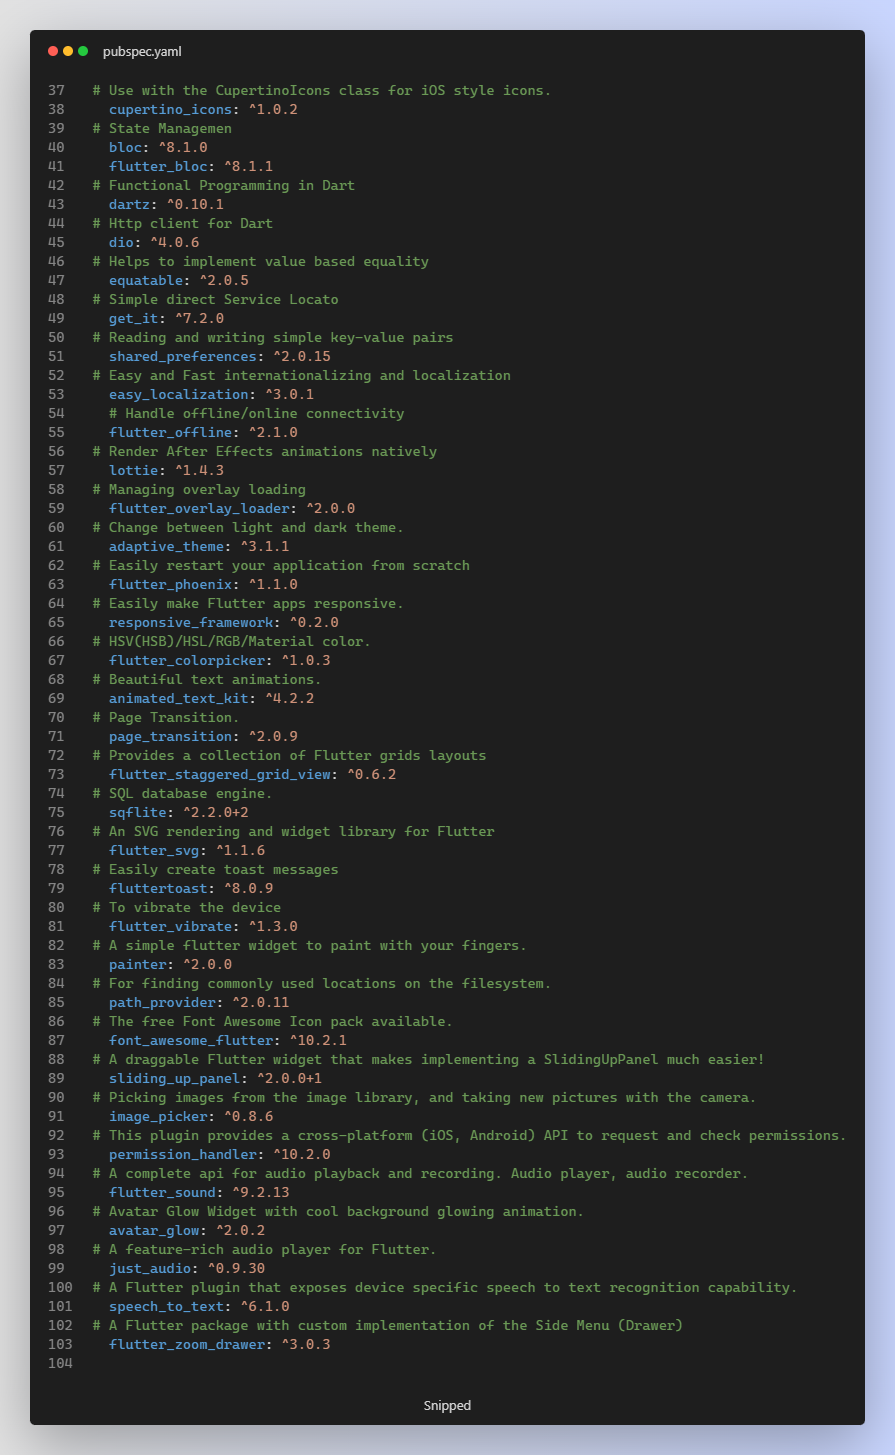Click the equatable dependency key
This screenshot has width=895, height=1455.
click(146, 280)
